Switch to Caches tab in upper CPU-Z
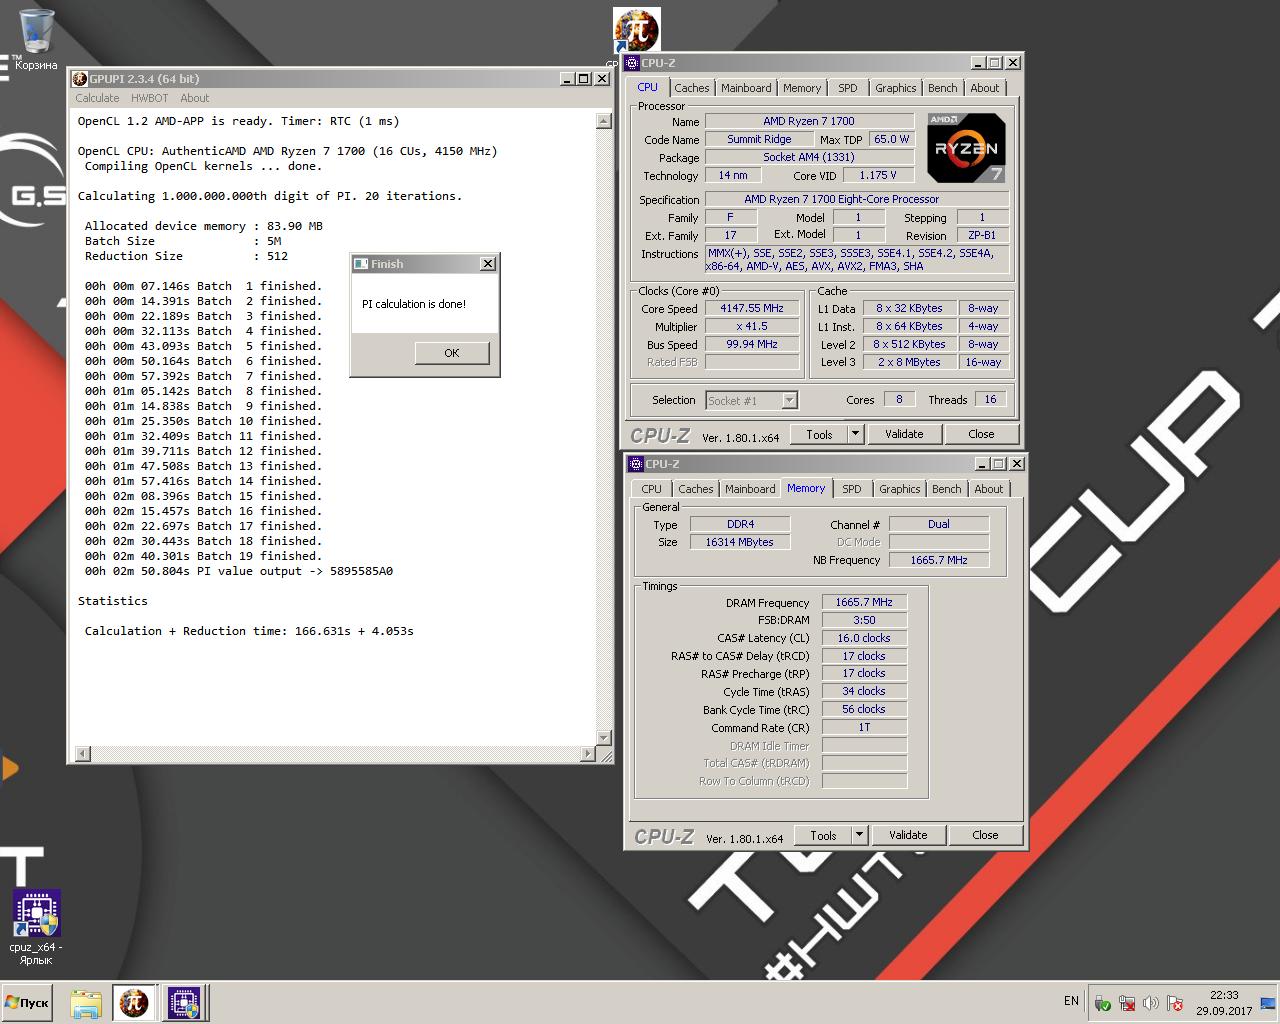 click(x=692, y=88)
